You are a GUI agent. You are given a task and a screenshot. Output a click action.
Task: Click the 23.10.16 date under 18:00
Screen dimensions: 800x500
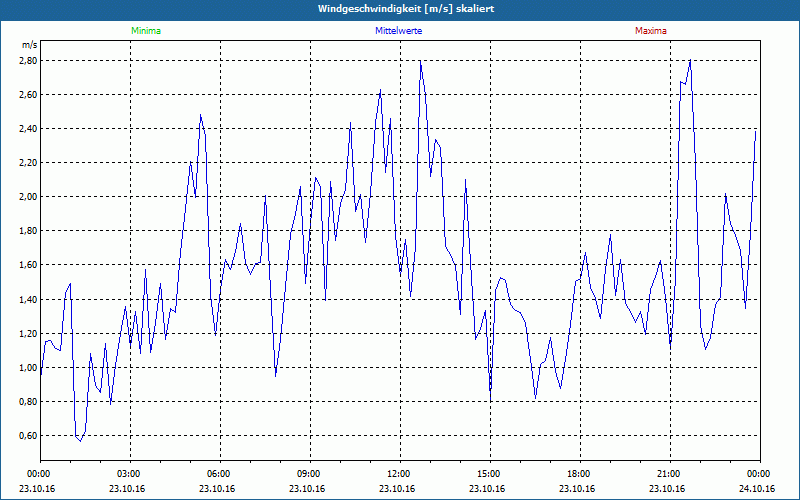click(577, 489)
